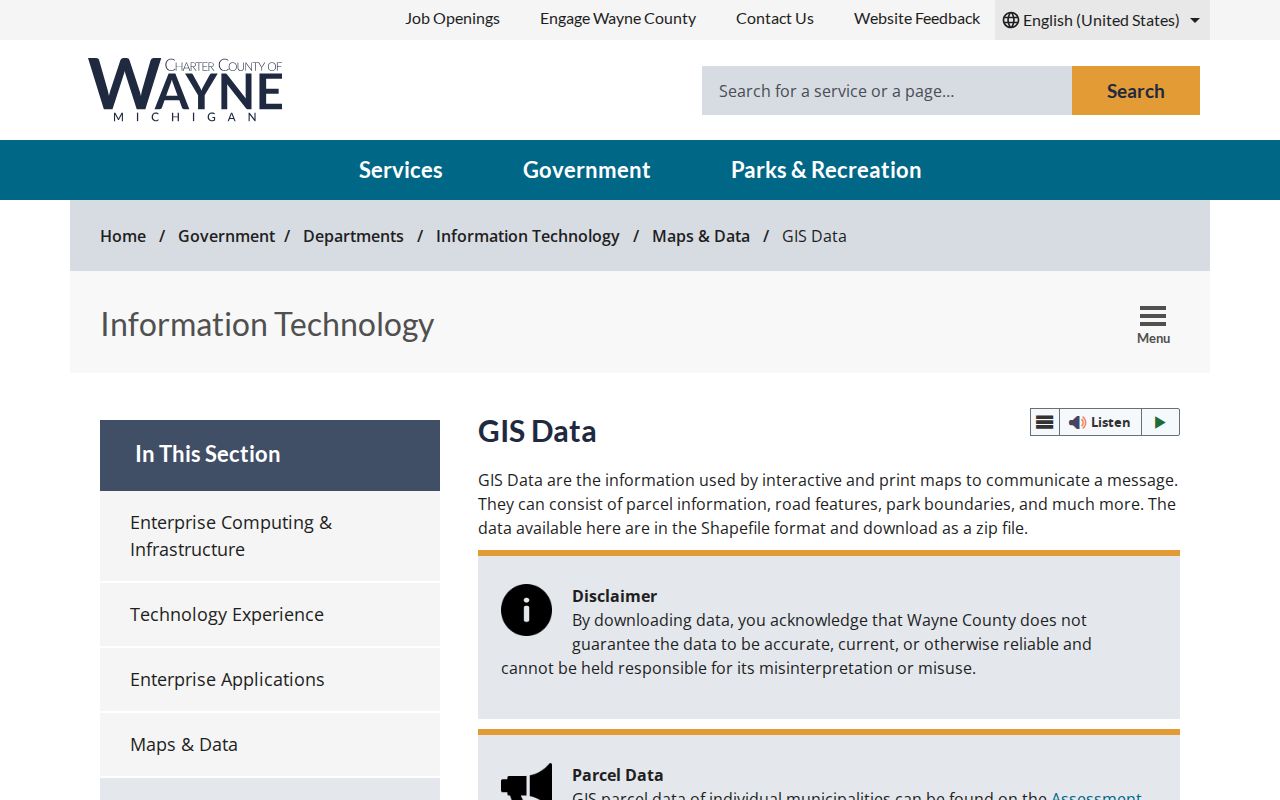Click the Disclaimer info circle icon
The height and width of the screenshot is (800, 1280).
[x=526, y=610]
